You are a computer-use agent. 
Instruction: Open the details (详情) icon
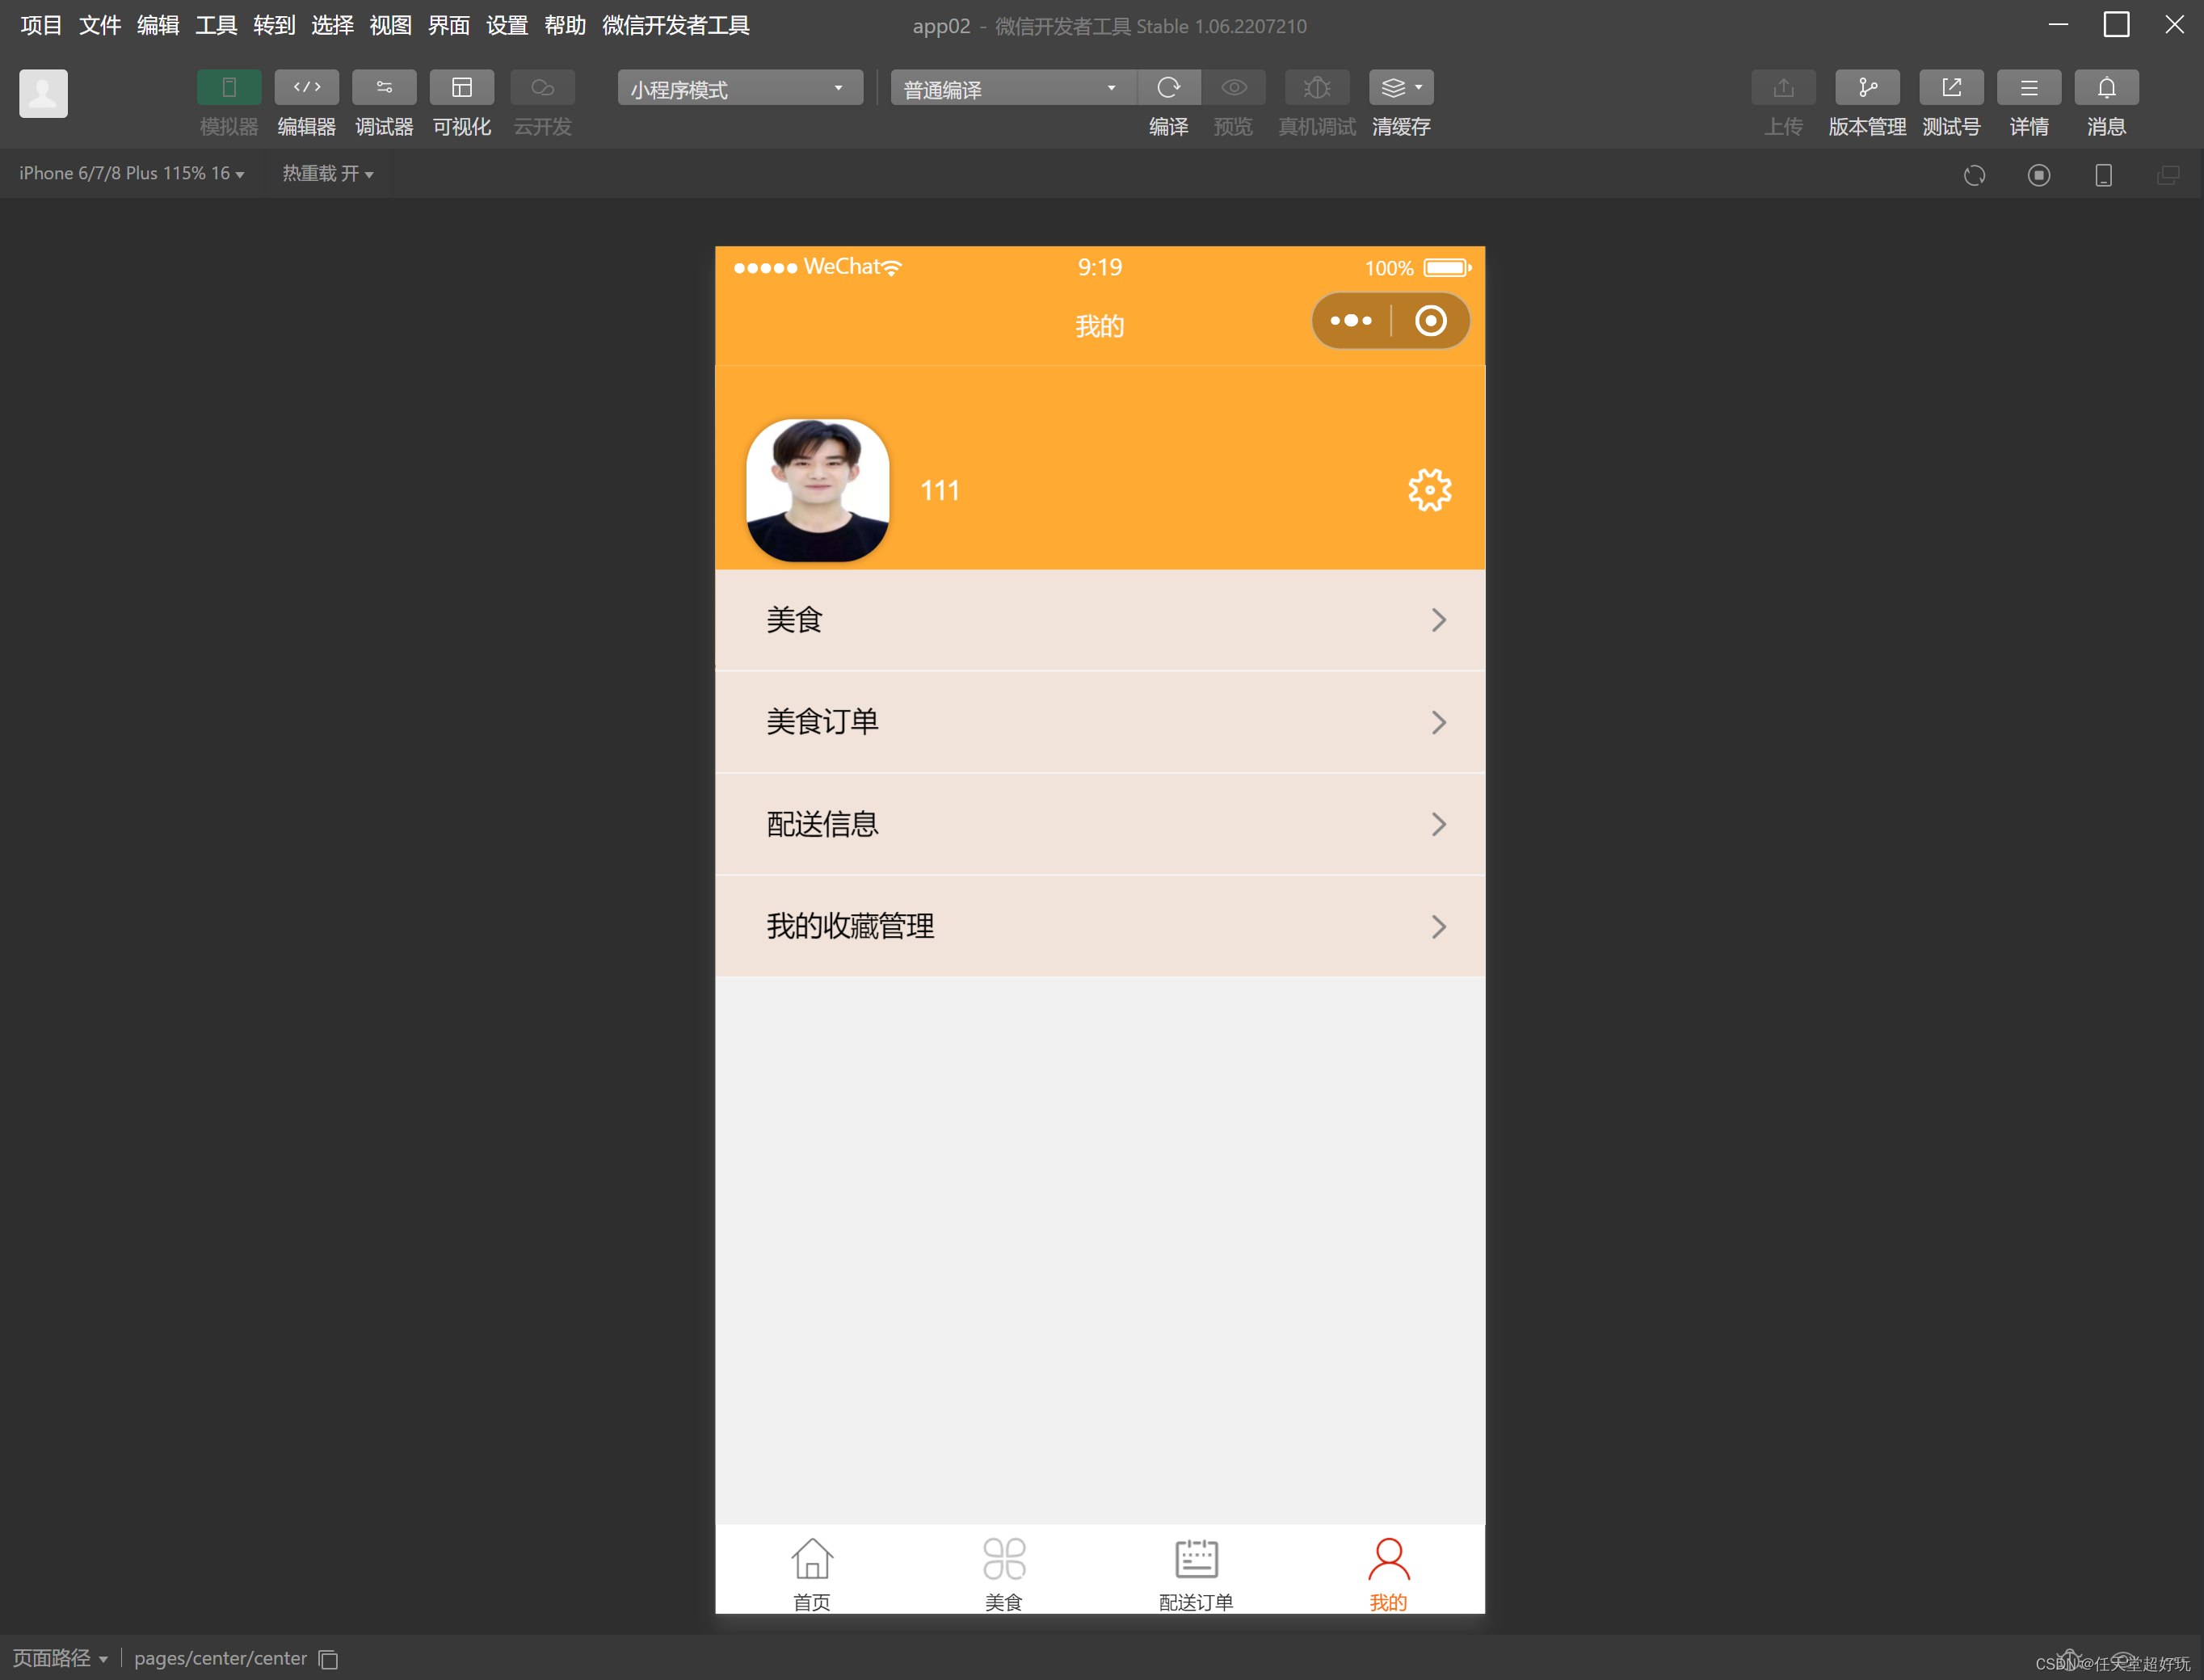pyautogui.click(x=2029, y=88)
